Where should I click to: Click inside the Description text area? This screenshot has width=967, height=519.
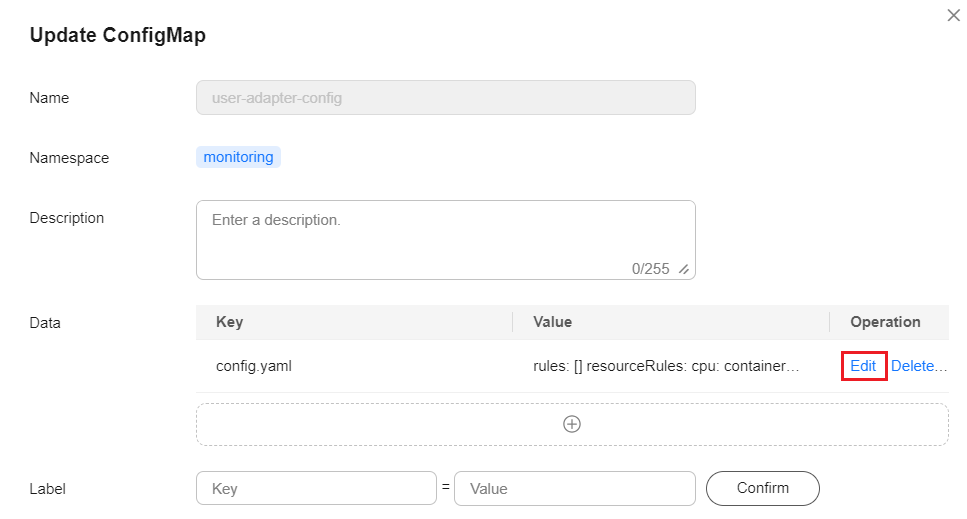[x=446, y=240]
